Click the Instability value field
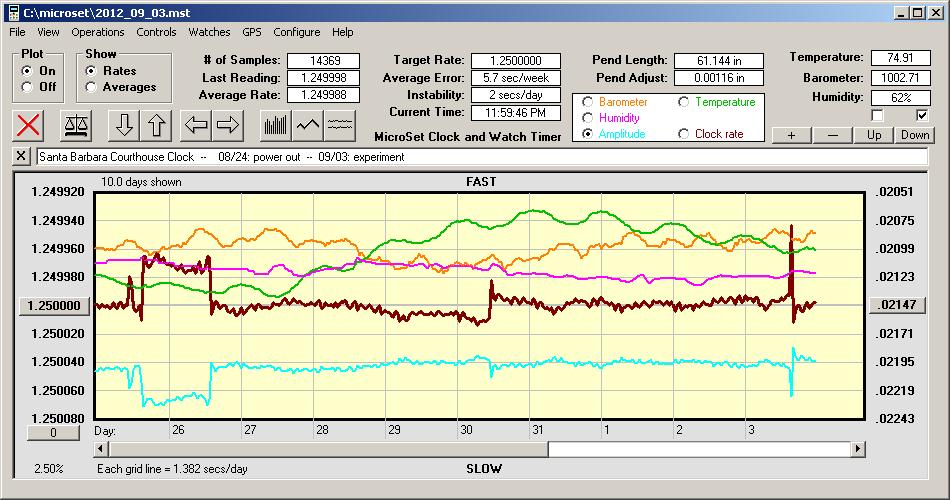 [516, 95]
